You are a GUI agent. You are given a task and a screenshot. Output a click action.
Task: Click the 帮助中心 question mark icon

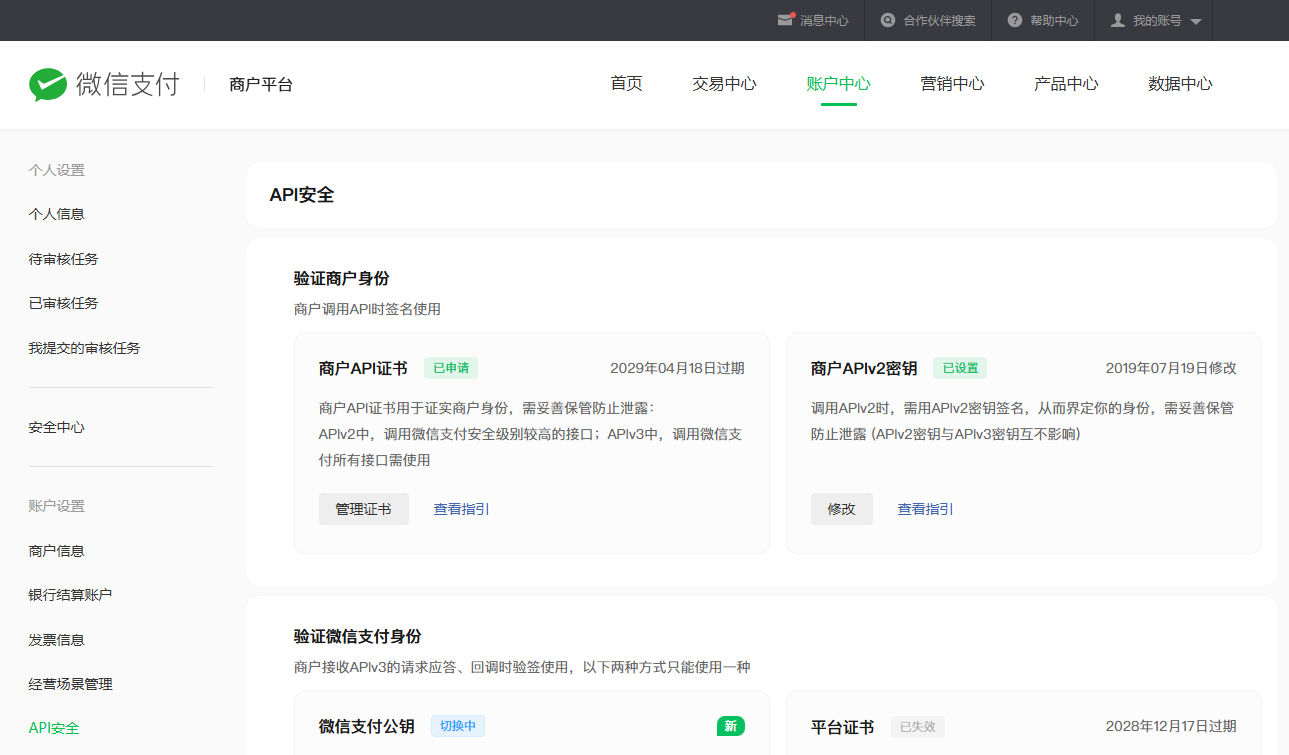pos(1015,20)
